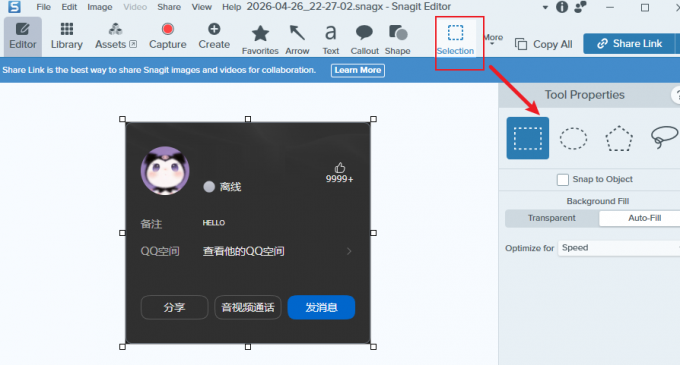Screen dimensions: 680x365
Task: Click the Snagit logo icon
Action: [x=14, y=7]
